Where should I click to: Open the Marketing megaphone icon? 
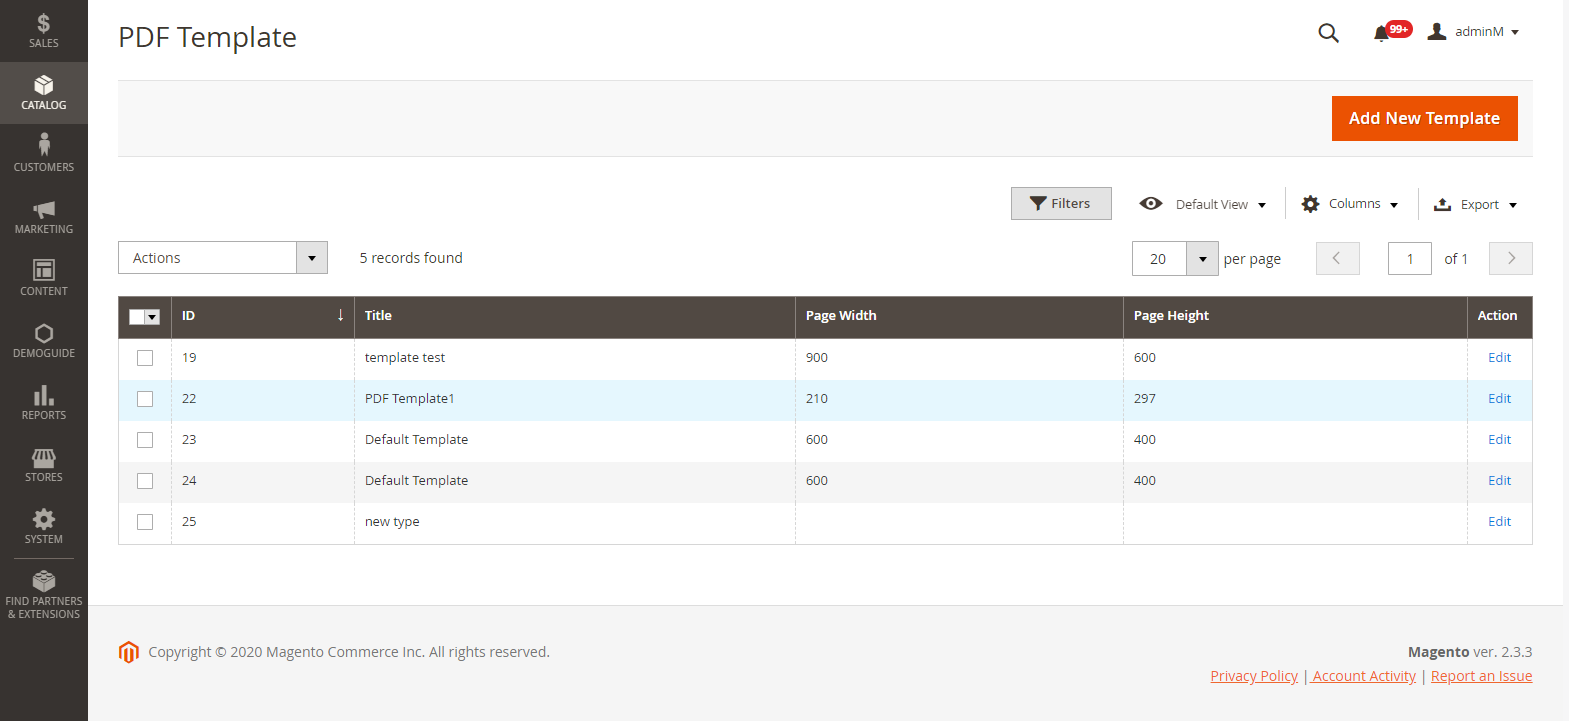tap(43, 209)
